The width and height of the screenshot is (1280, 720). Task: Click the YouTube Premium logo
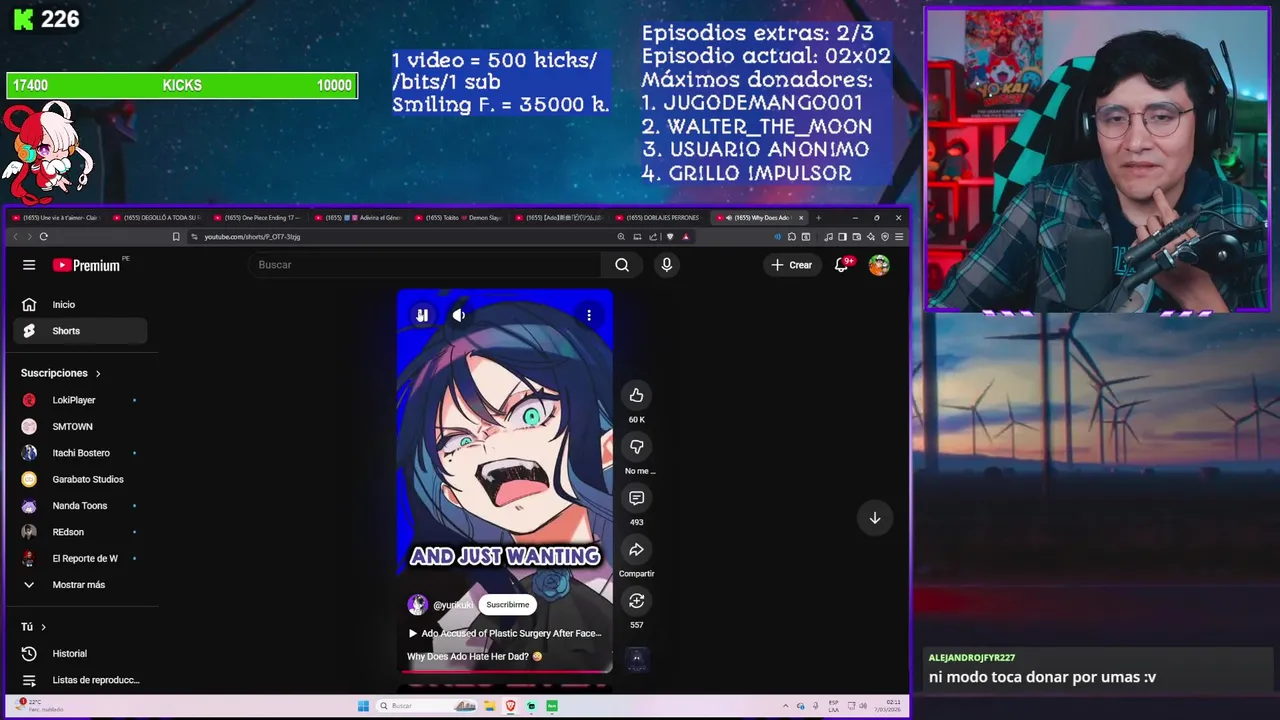(87, 265)
